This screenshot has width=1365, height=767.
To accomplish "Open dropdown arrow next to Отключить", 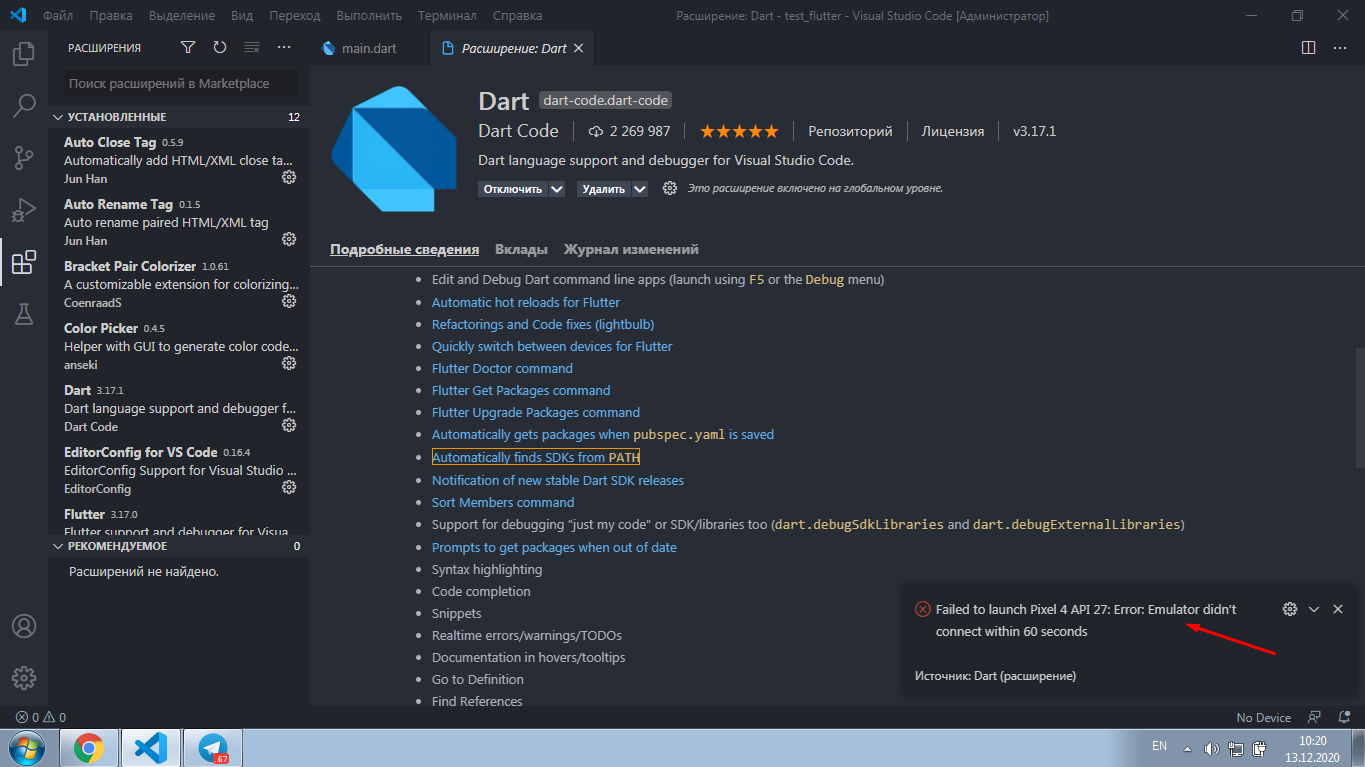I will pyautogui.click(x=557, y=189).
